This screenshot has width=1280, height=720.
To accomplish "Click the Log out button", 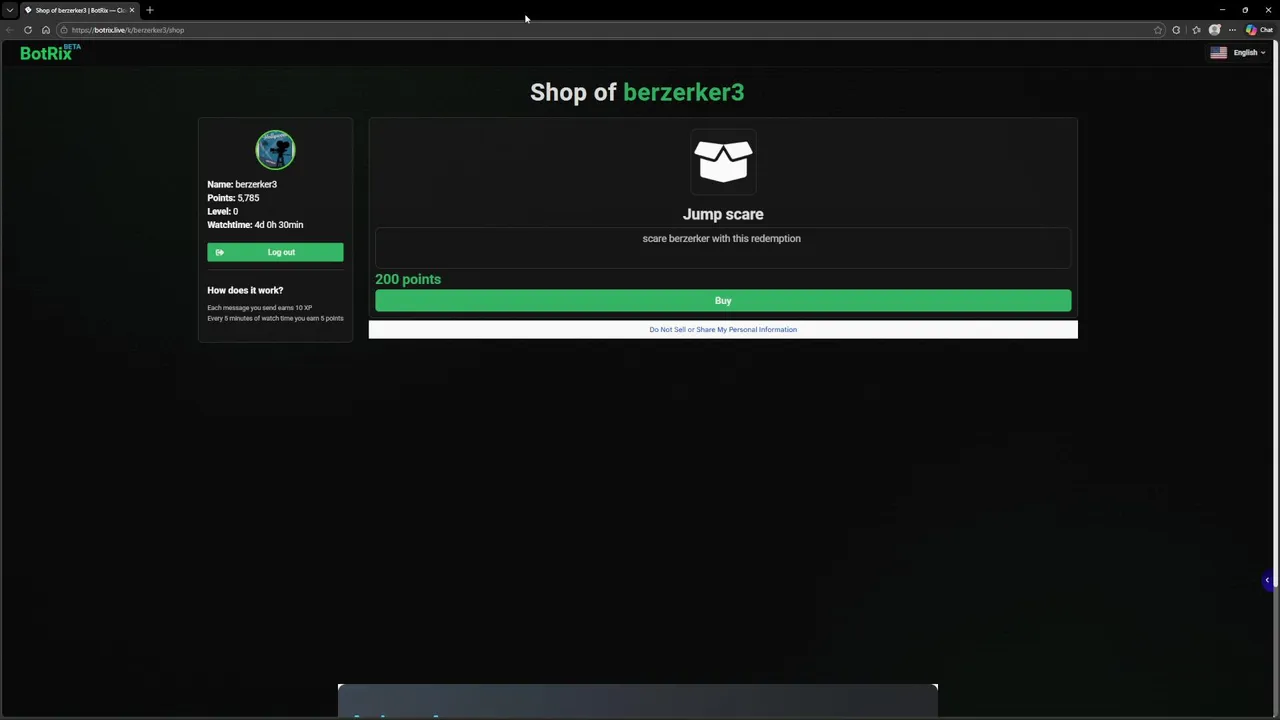I will (275, 252).
